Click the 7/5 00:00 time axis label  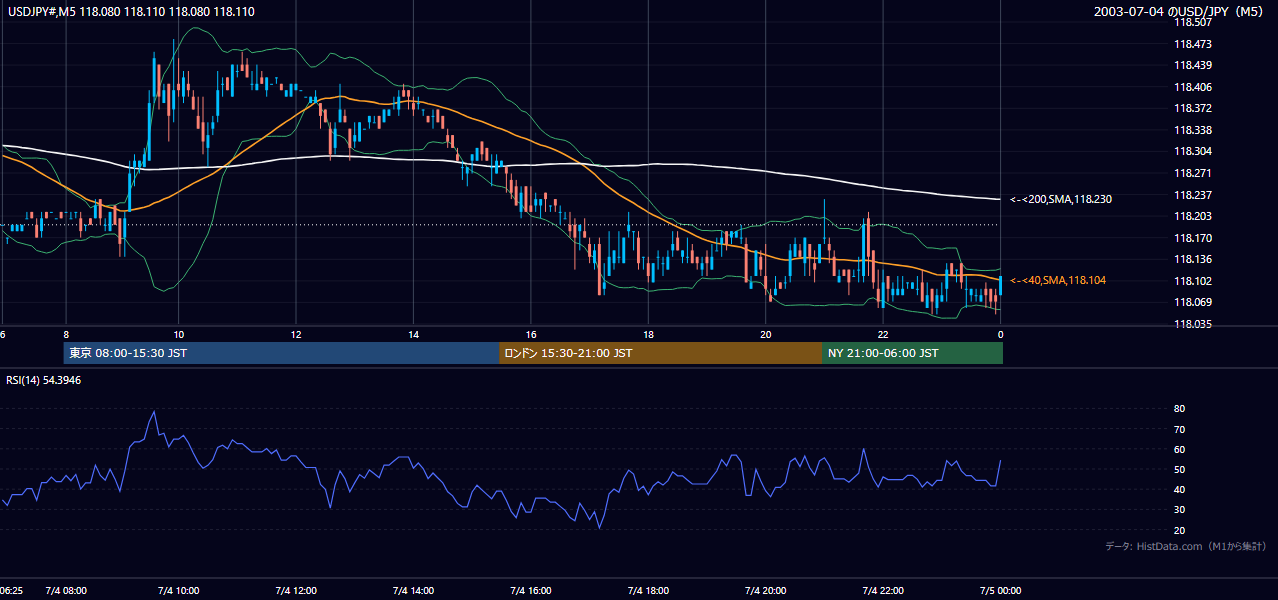1000,591
